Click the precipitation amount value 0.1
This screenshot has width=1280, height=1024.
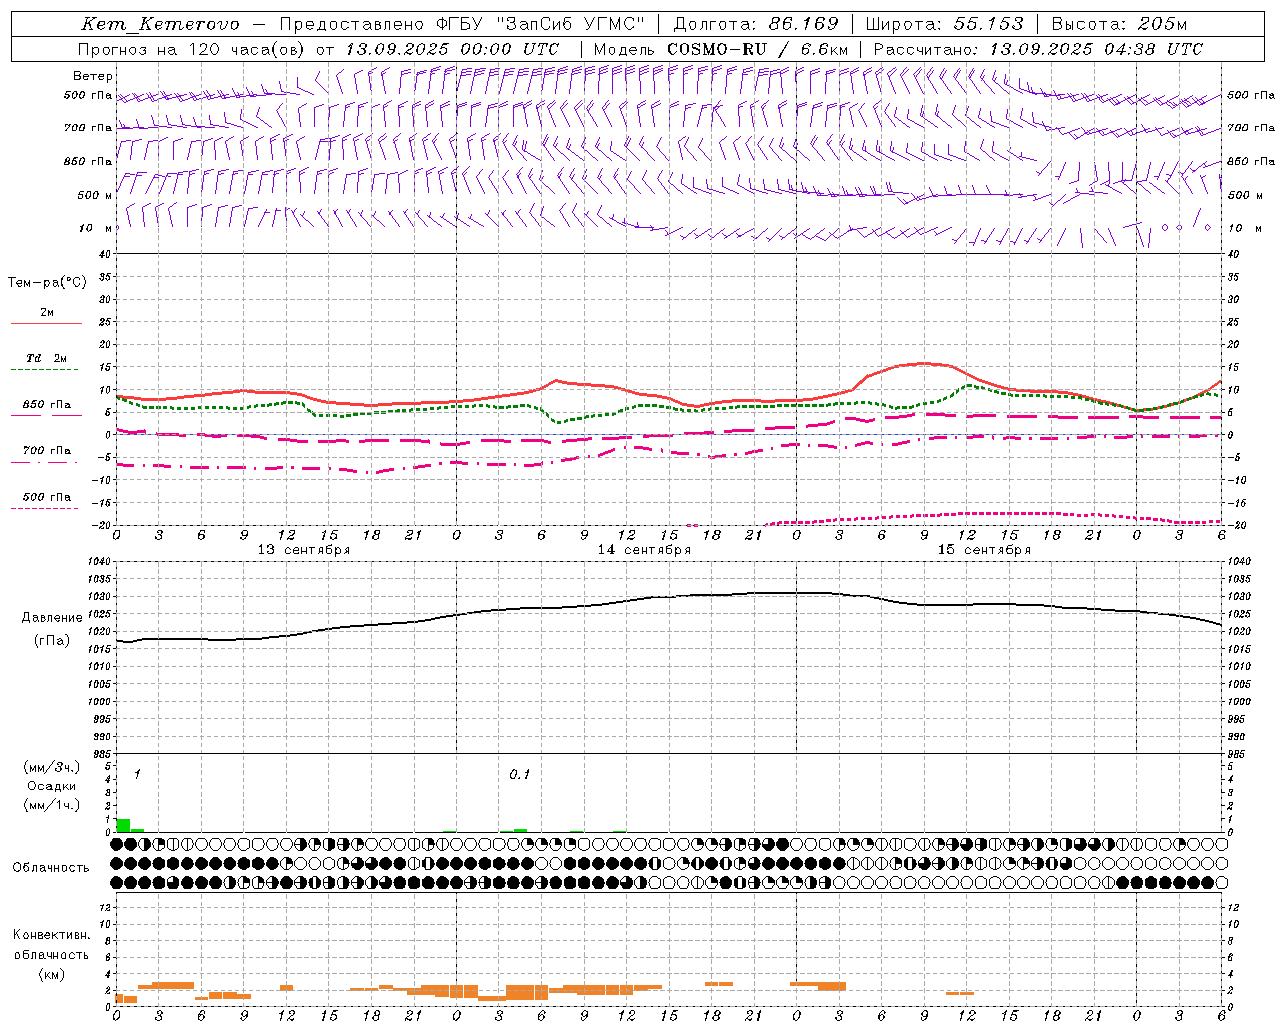pos(520,775)
